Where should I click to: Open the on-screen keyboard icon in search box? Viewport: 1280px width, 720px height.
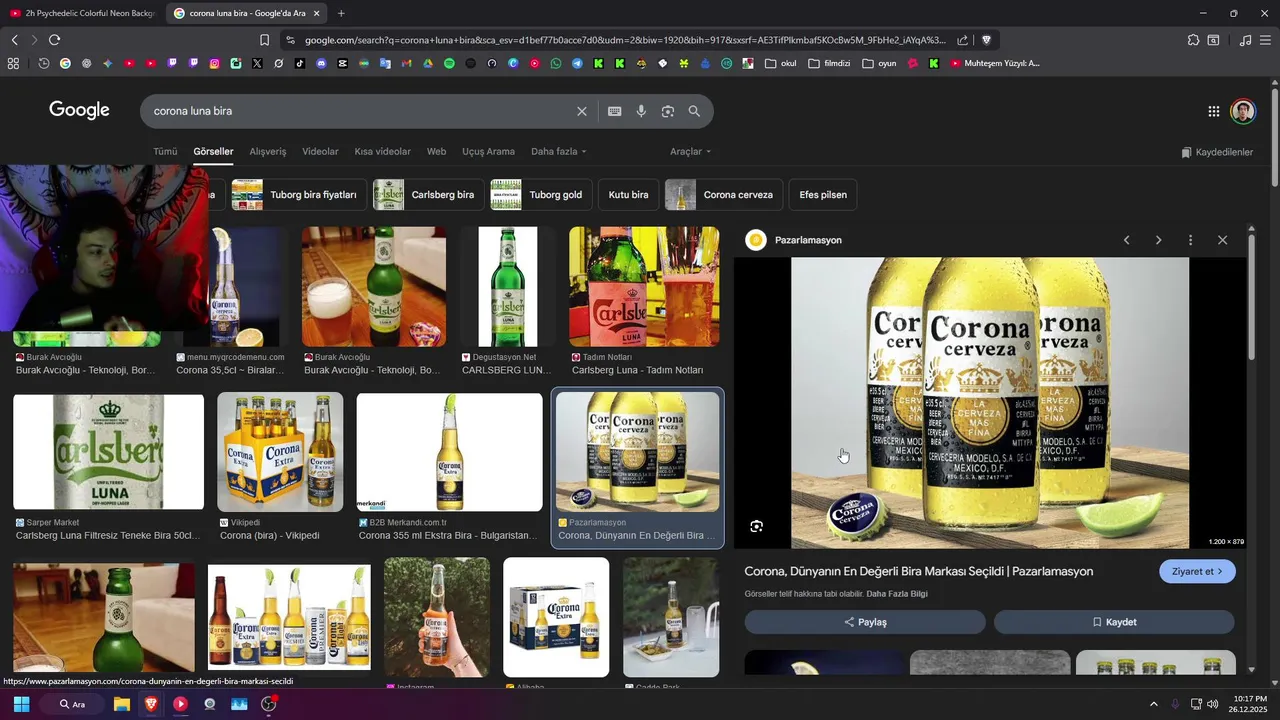[615, 111]
